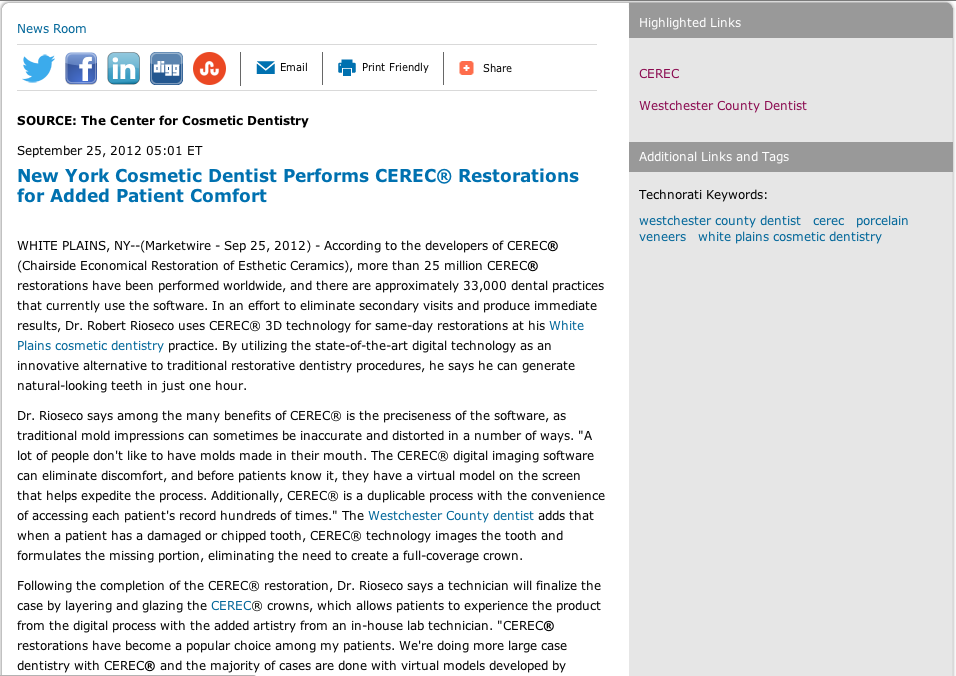Screen dimensions: 956x676
Task: Share the article on Facebook
Action: (81, 68)
